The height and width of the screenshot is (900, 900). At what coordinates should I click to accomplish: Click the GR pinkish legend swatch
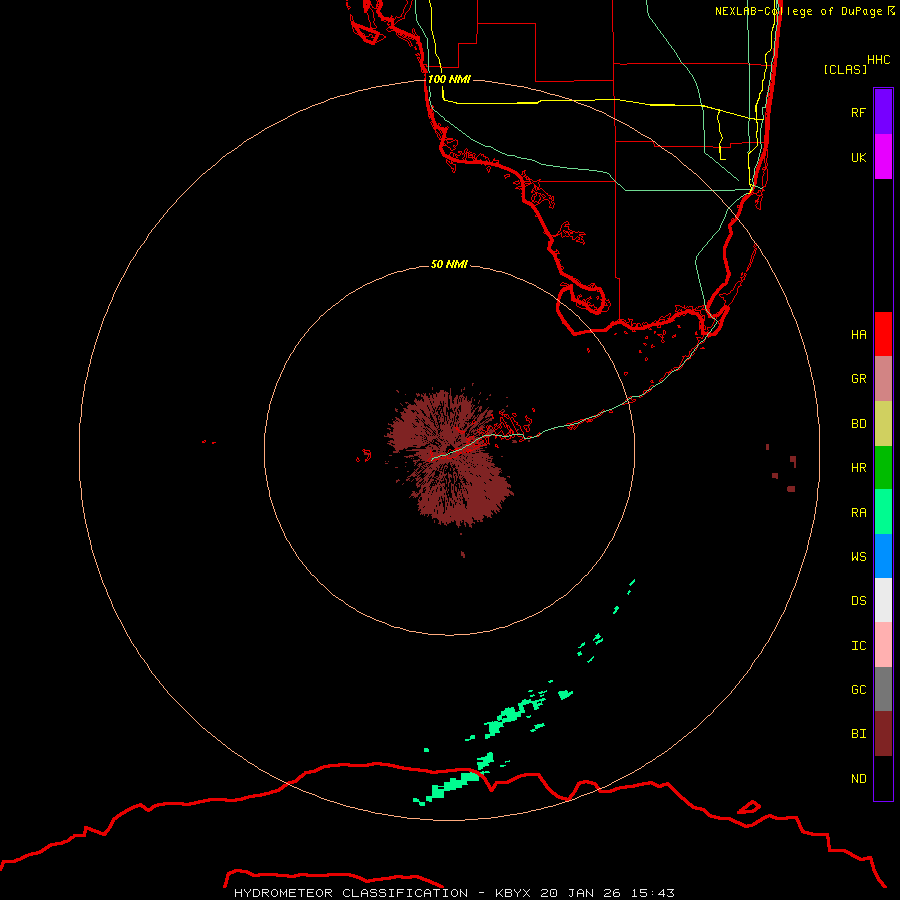tap(883, 379)
